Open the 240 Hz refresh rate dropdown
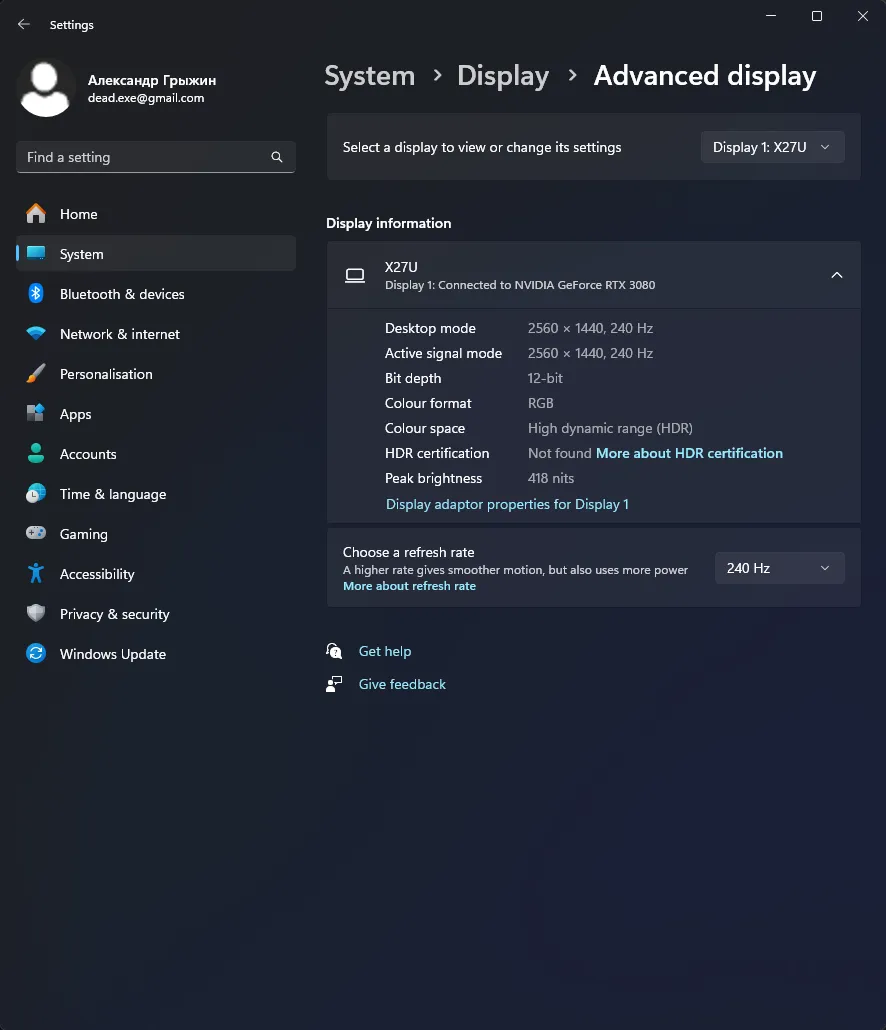 (x=779, y=568)
